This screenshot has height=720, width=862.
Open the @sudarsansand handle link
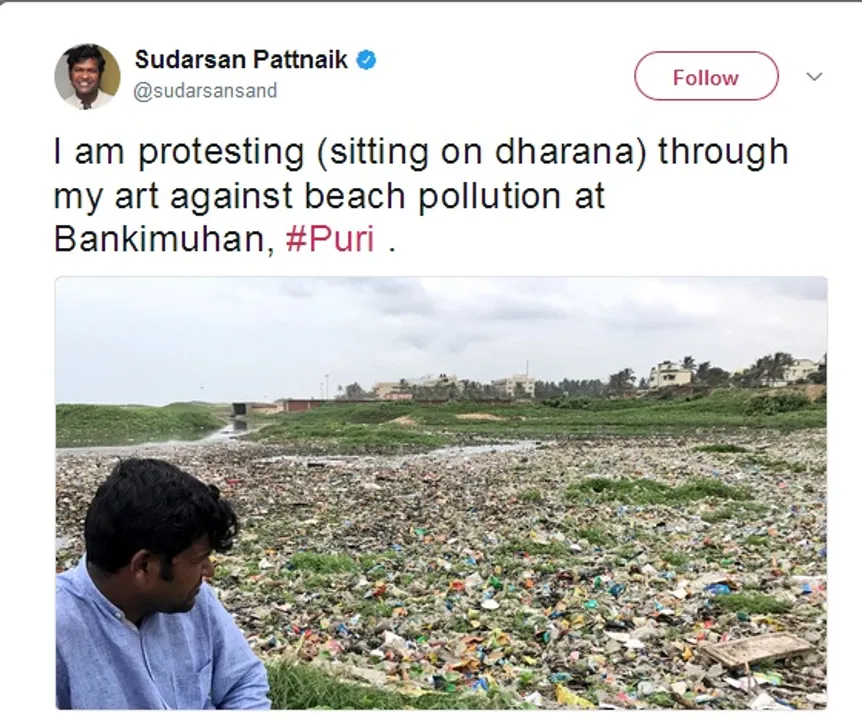coord(206,91)
